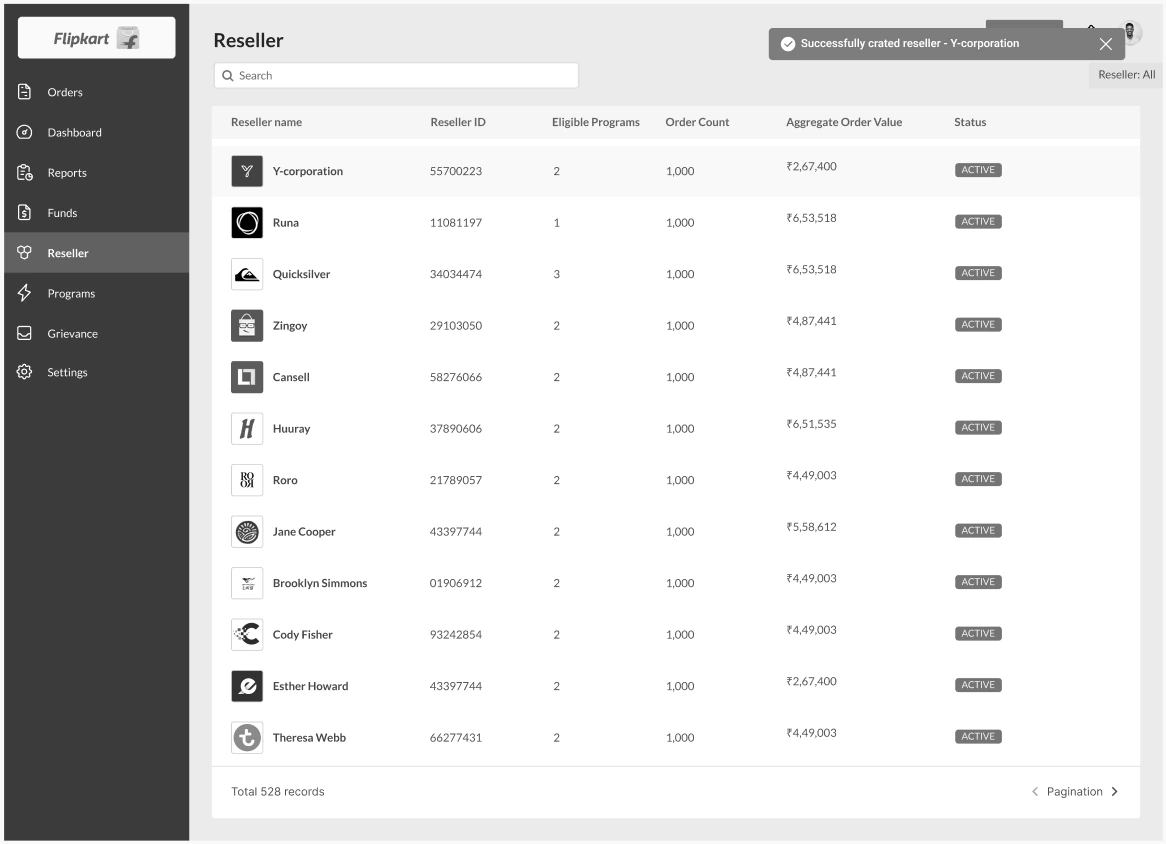
Task: Open the Grievance sidebar item
Action: (97, 333)
